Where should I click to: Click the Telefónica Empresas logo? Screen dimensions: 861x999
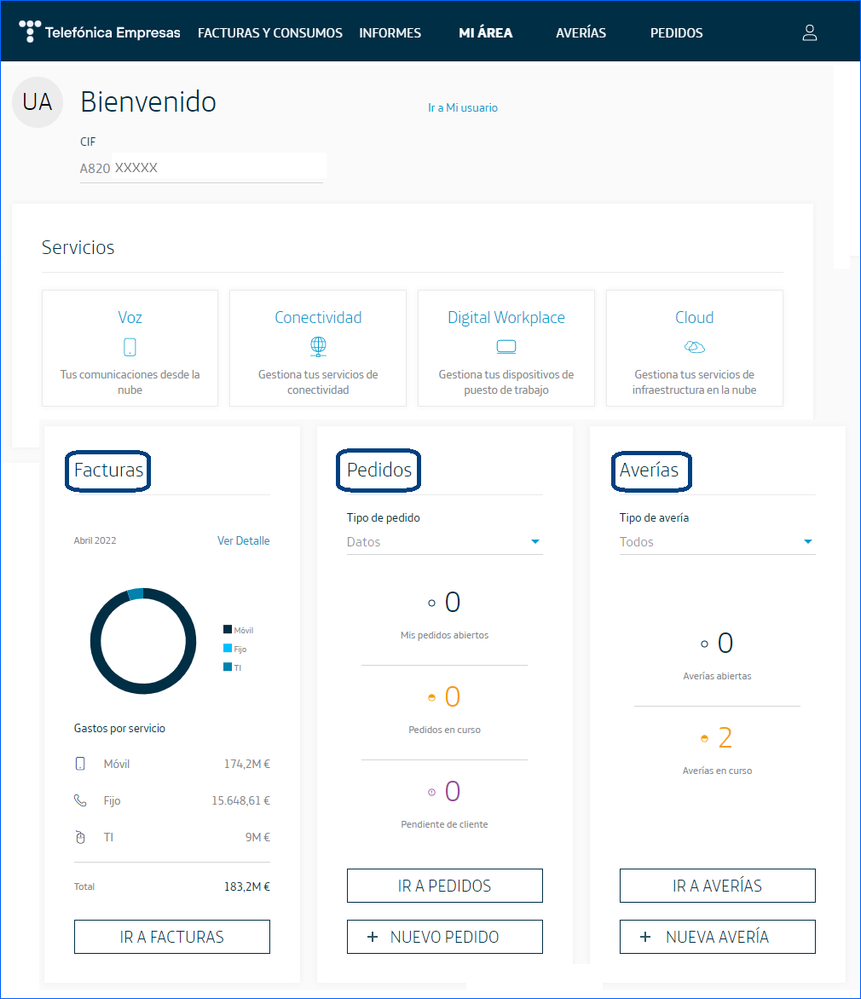(100, 32)
